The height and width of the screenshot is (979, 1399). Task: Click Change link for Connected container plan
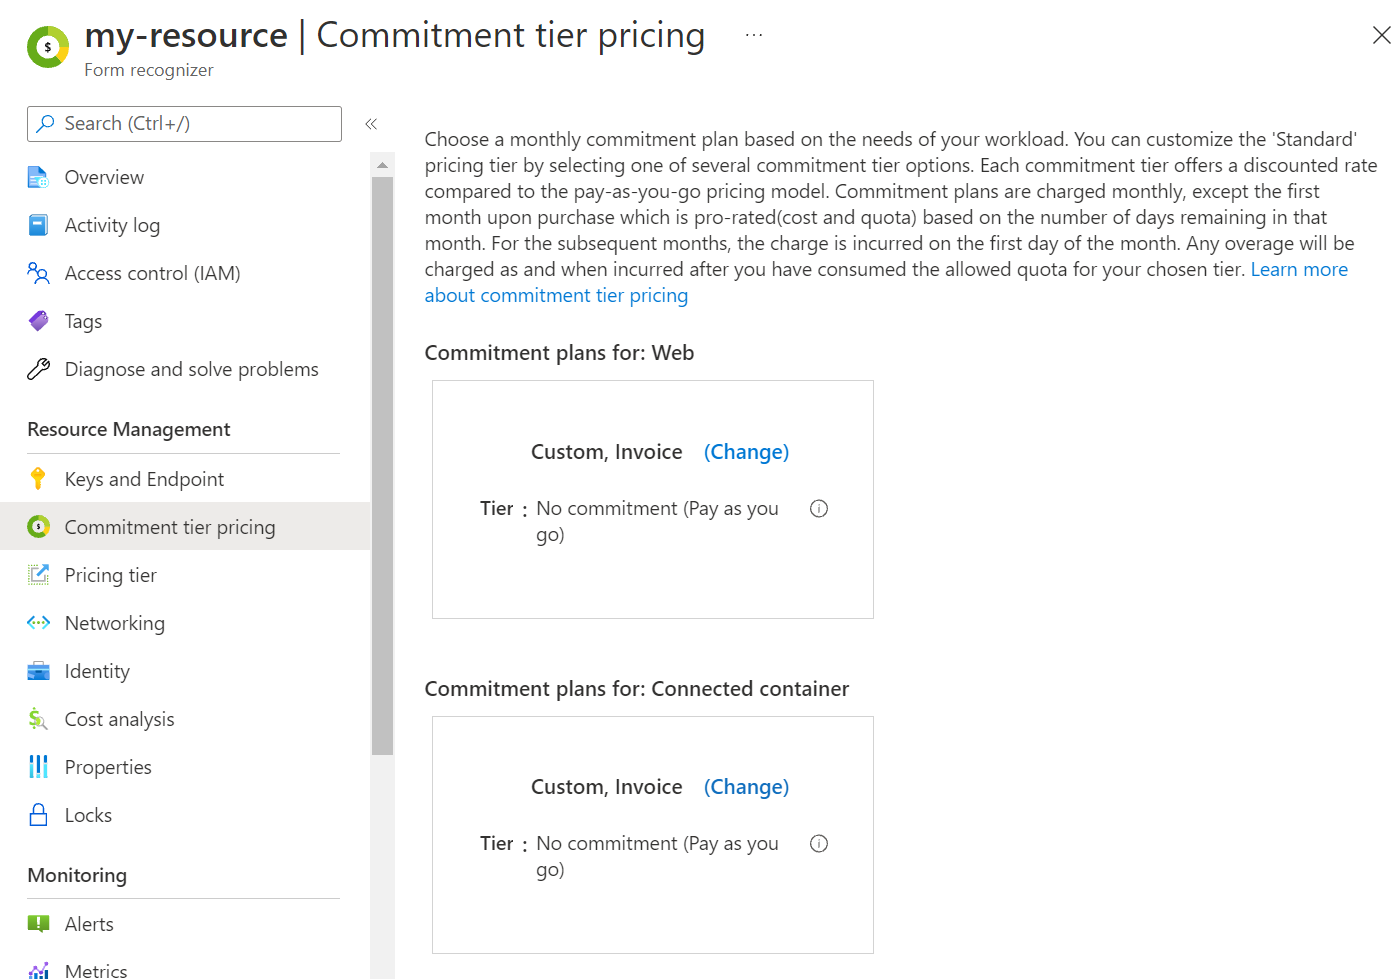click(x=746, y=787)
